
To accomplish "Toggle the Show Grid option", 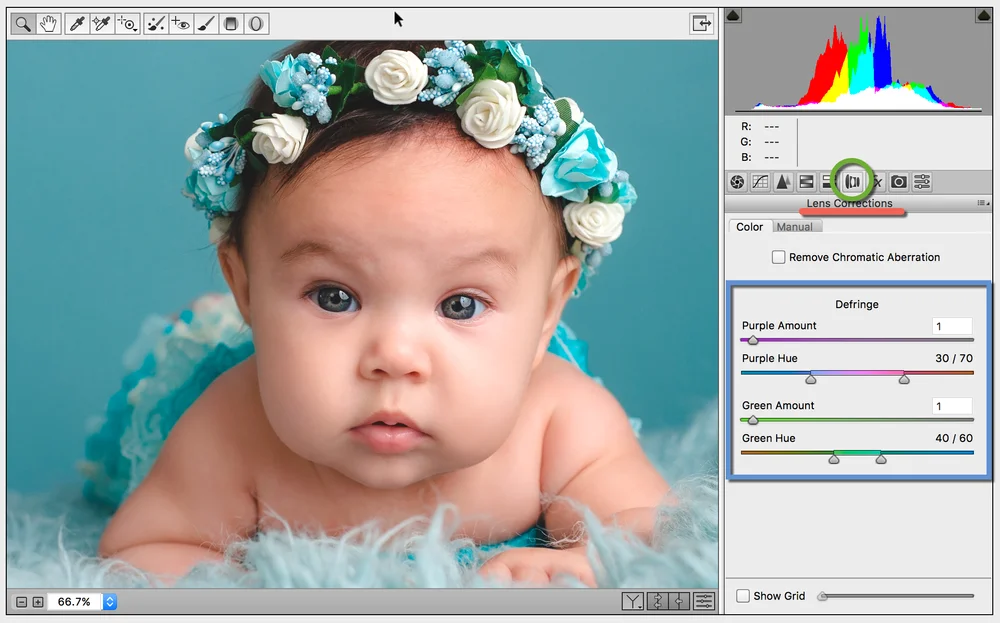I will click(x=743, y=596).
